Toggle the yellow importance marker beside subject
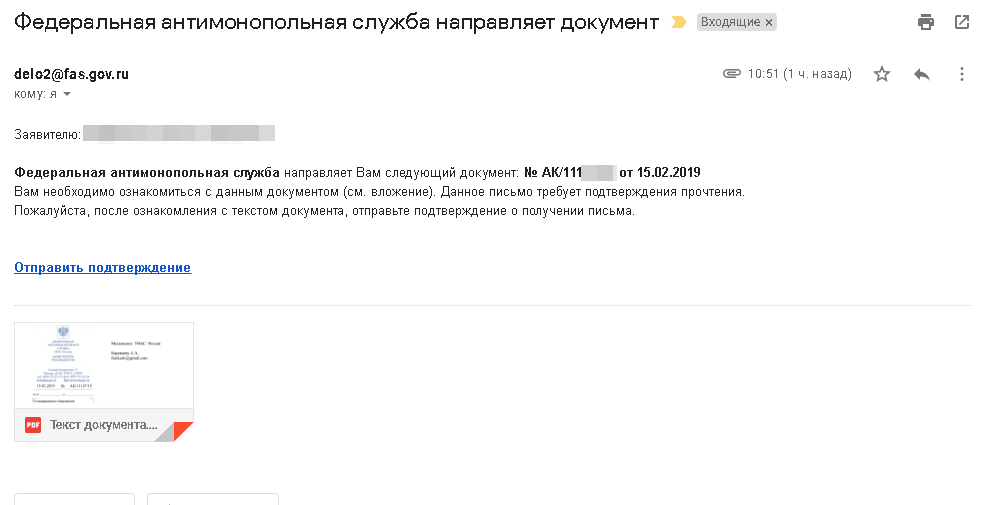 click(679, 22)
